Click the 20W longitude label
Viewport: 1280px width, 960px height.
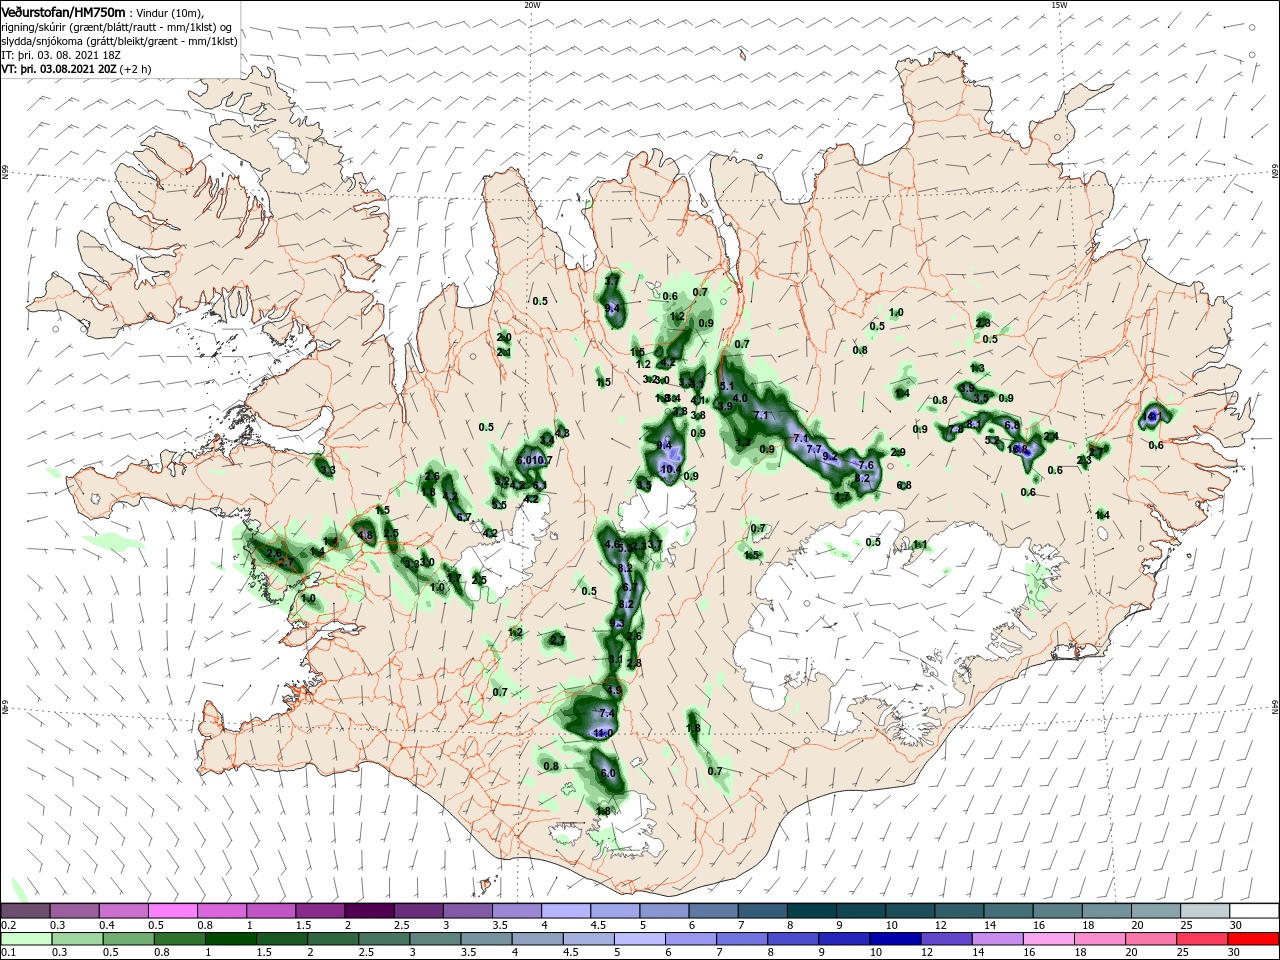pyautogui.click(x=532, y=5)
